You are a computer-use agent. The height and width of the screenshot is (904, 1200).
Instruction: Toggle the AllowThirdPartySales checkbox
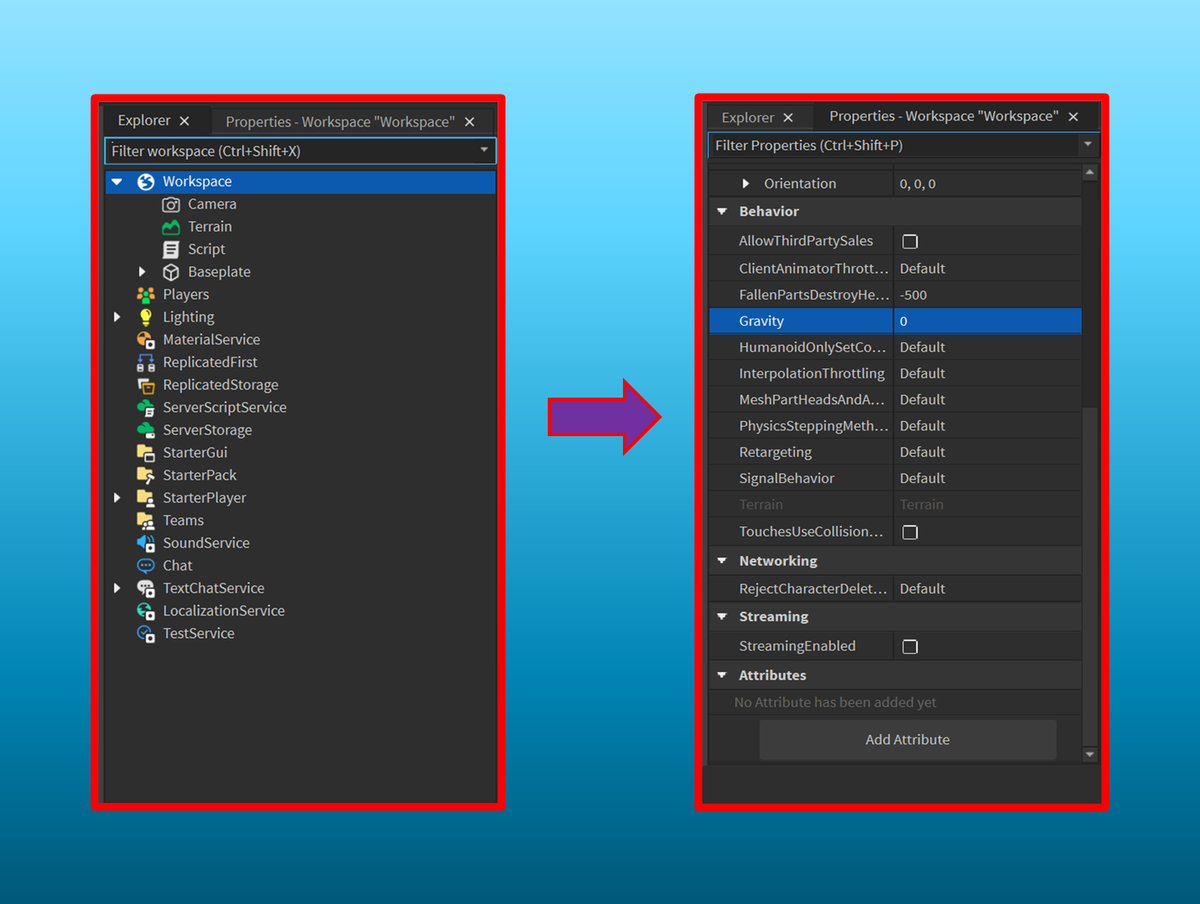[x=910, y=242]
